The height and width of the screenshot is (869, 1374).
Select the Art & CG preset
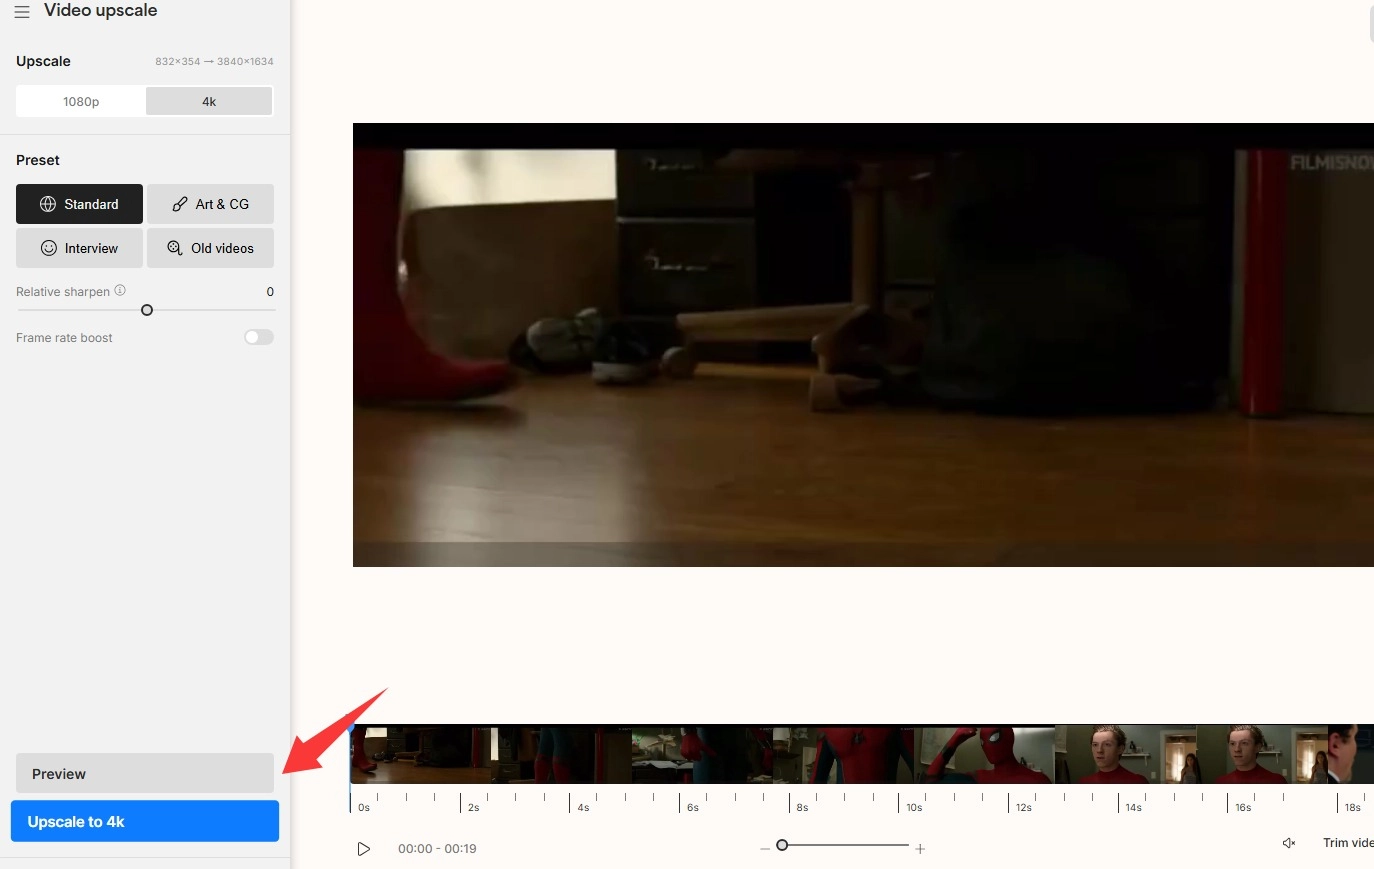pos(210,204)
